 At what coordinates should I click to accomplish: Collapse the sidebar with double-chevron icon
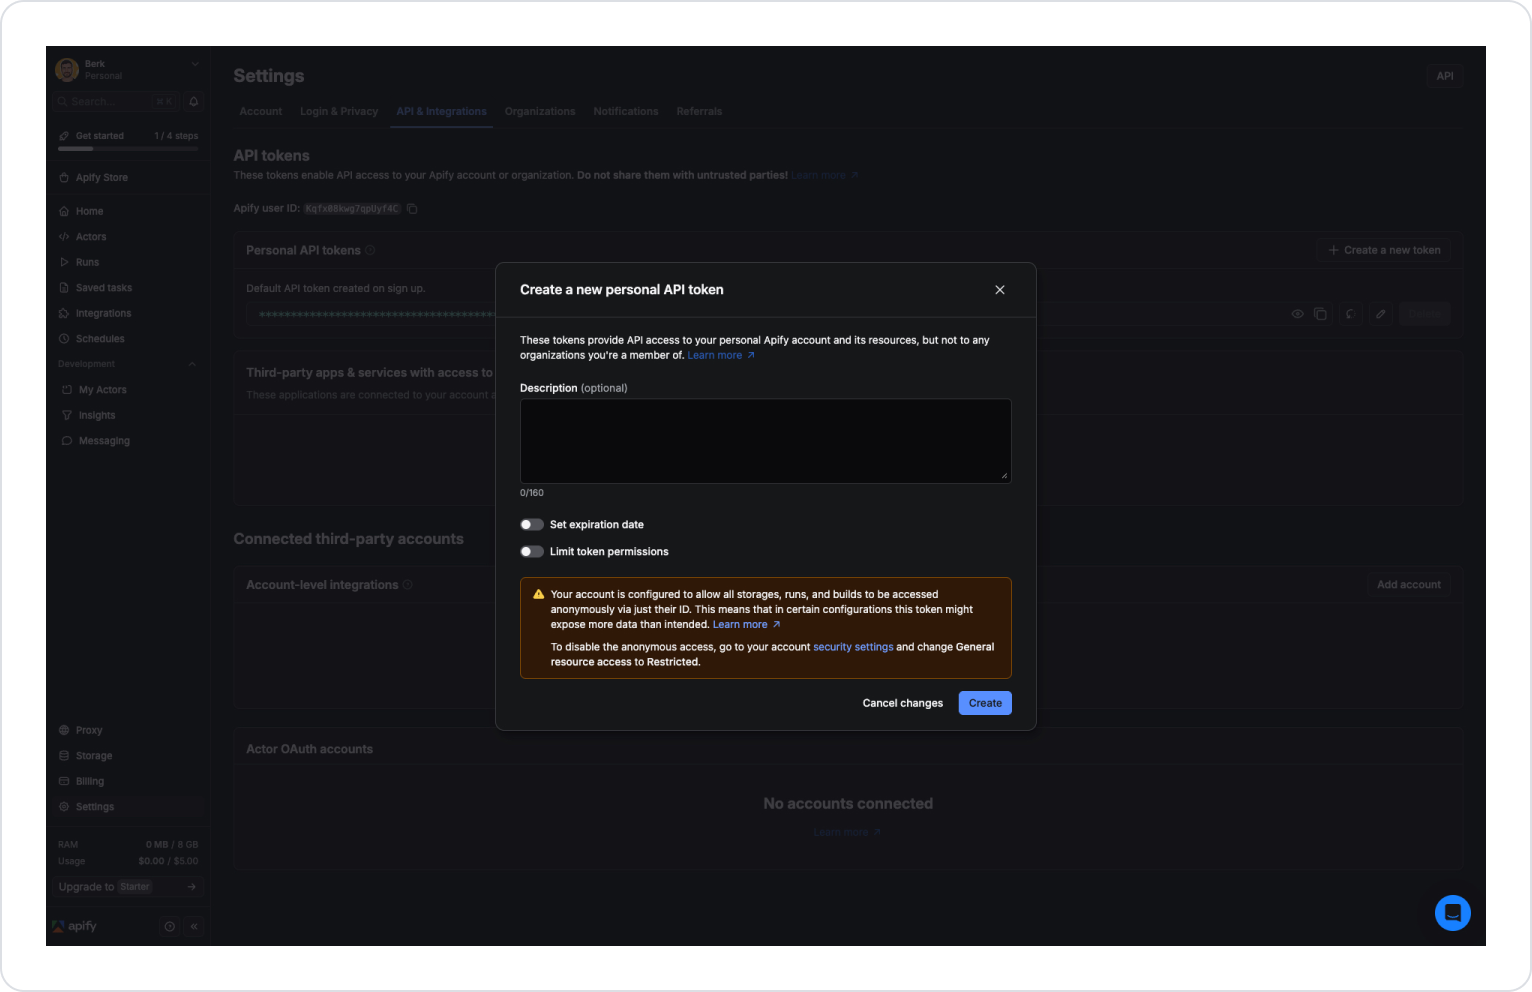(194, 927)
